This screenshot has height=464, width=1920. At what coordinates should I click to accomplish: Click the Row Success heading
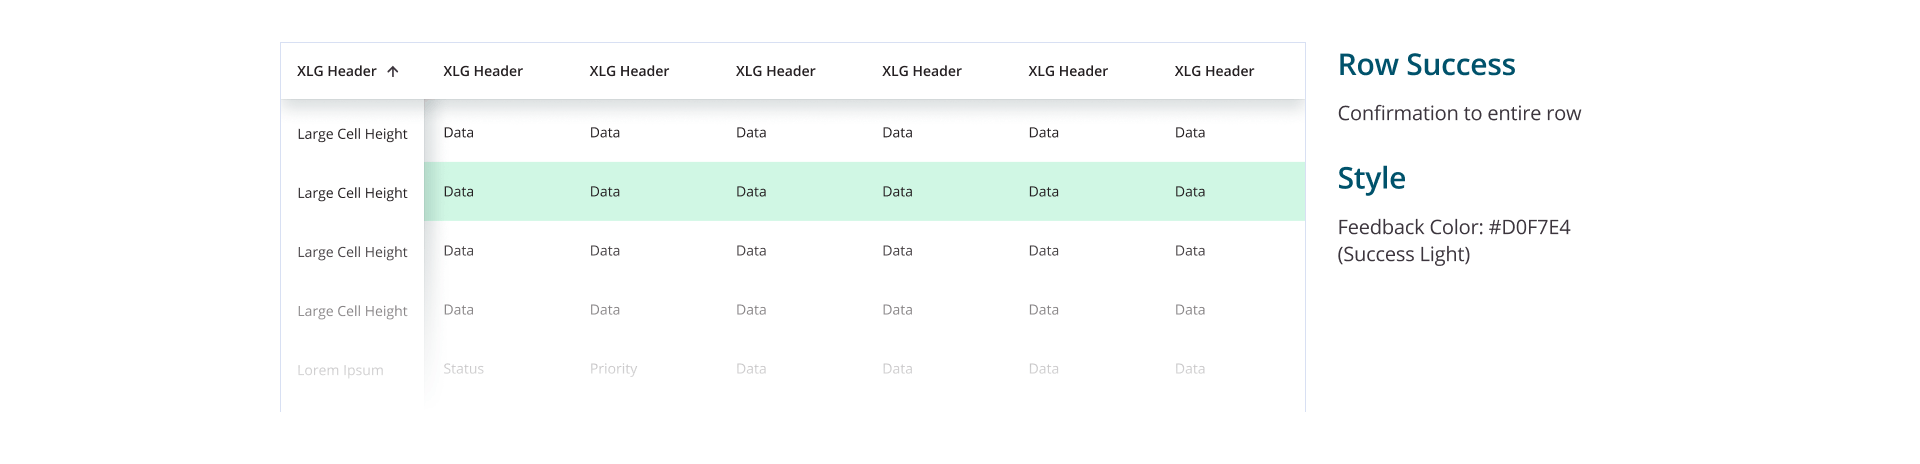pos(1426,65)
